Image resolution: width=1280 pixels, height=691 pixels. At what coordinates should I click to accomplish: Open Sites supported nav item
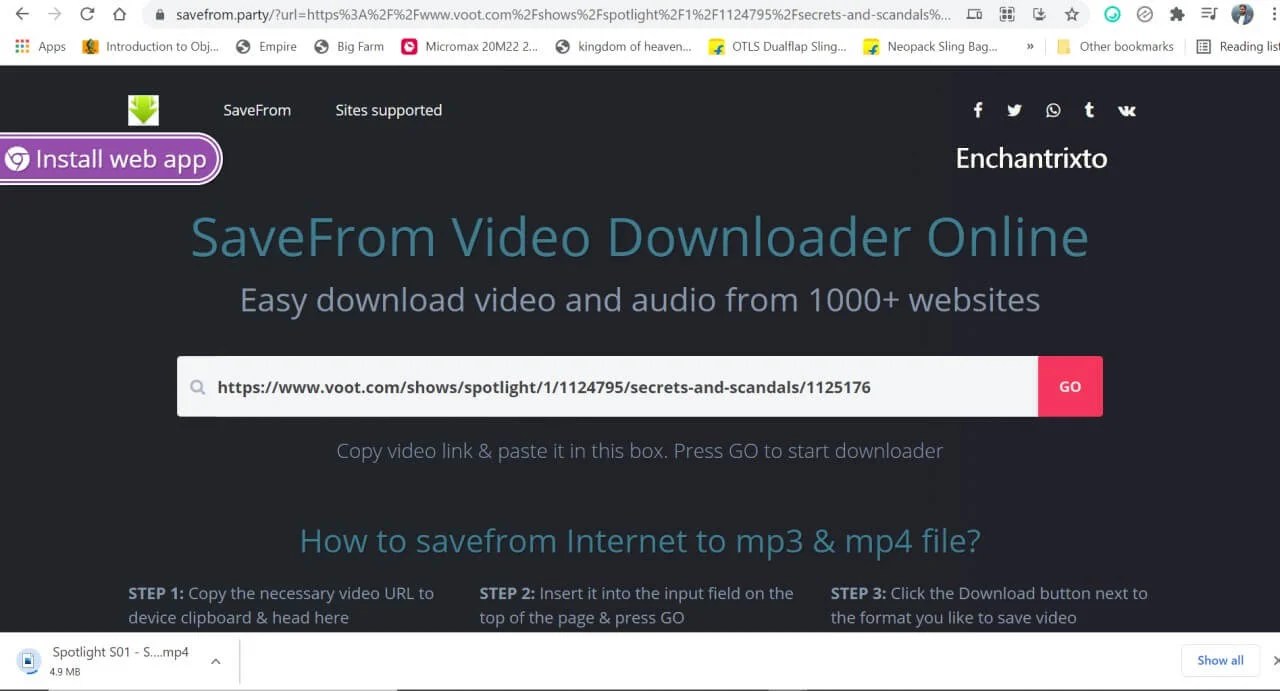click(x=388, y=110)
